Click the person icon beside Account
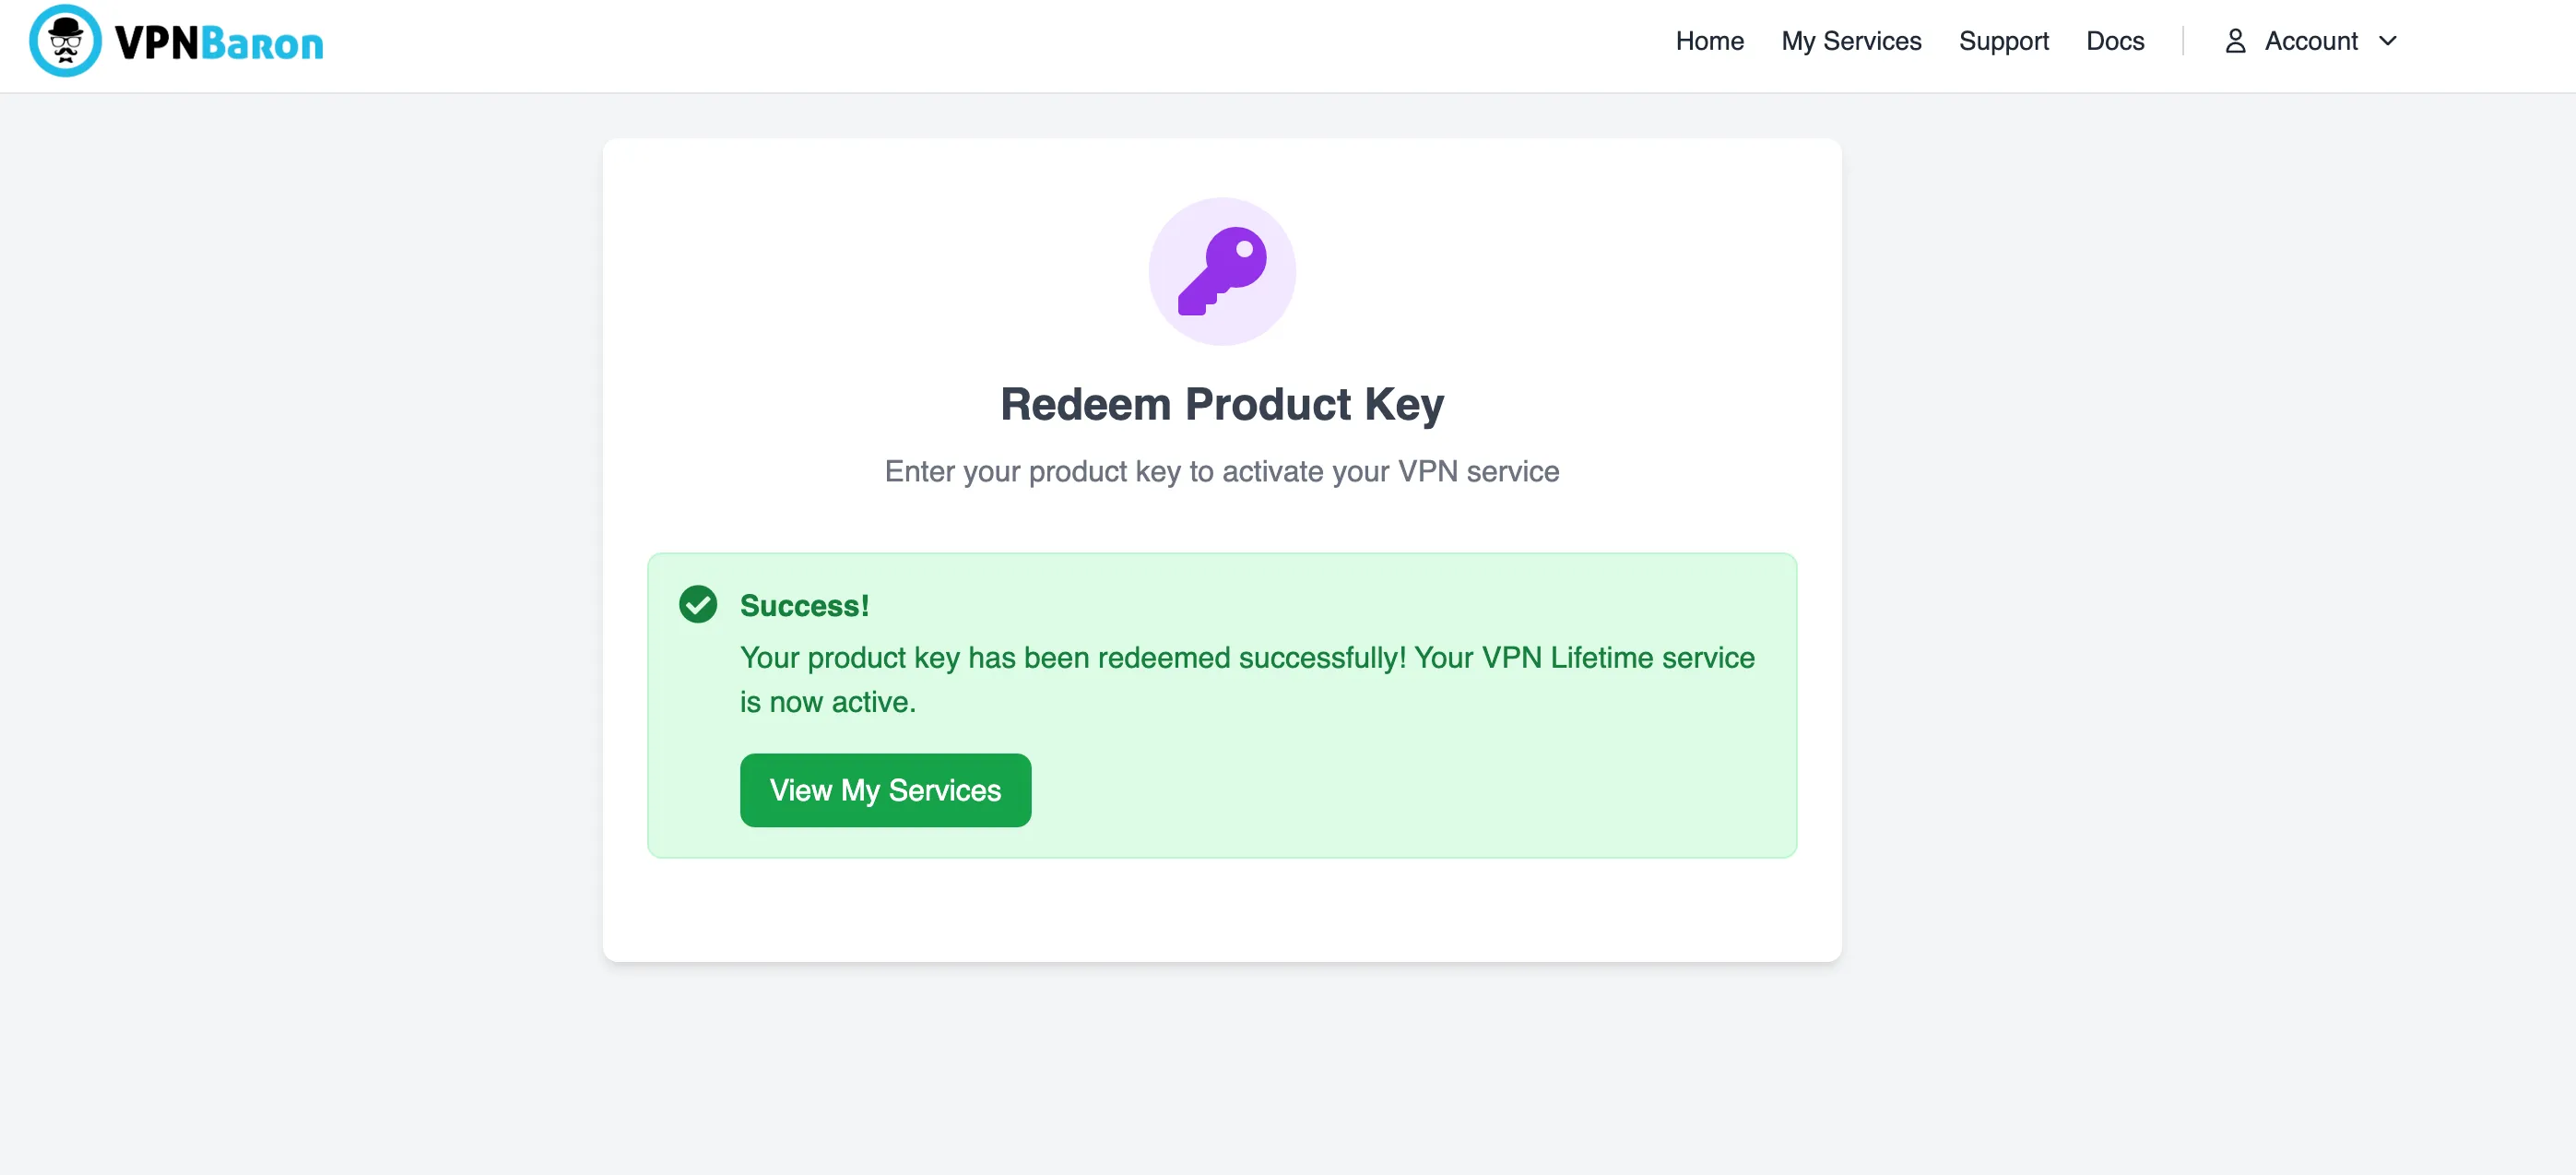This screenshot has width=2576, height=1175. pyautogui.click(x=2234, y=41)
